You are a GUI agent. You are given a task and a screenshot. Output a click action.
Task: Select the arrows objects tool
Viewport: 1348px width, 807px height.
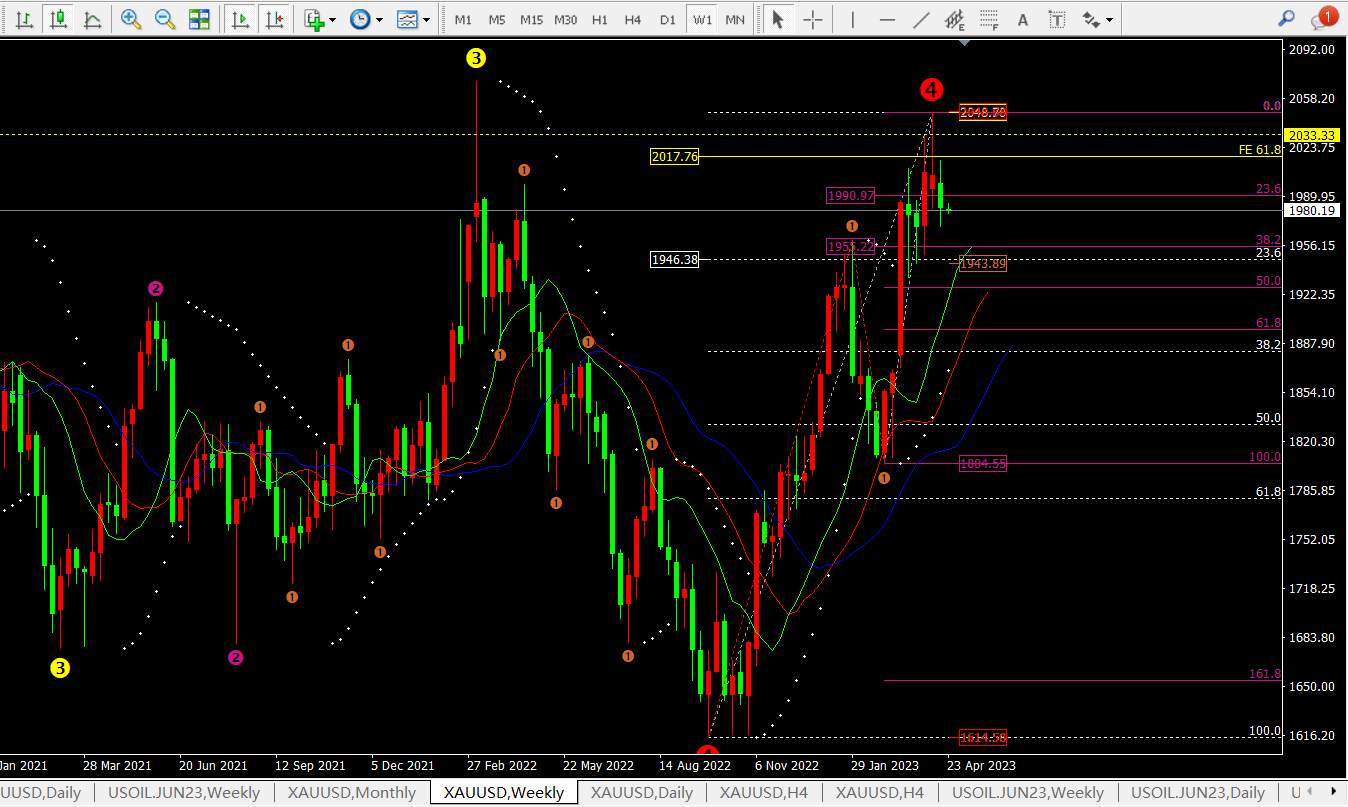click(x=1091, y=19)
